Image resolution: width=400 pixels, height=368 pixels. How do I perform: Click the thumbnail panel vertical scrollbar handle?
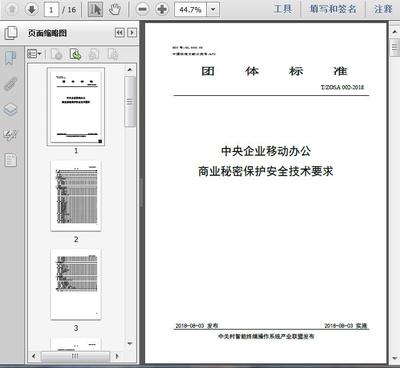(x=130, y=102)
